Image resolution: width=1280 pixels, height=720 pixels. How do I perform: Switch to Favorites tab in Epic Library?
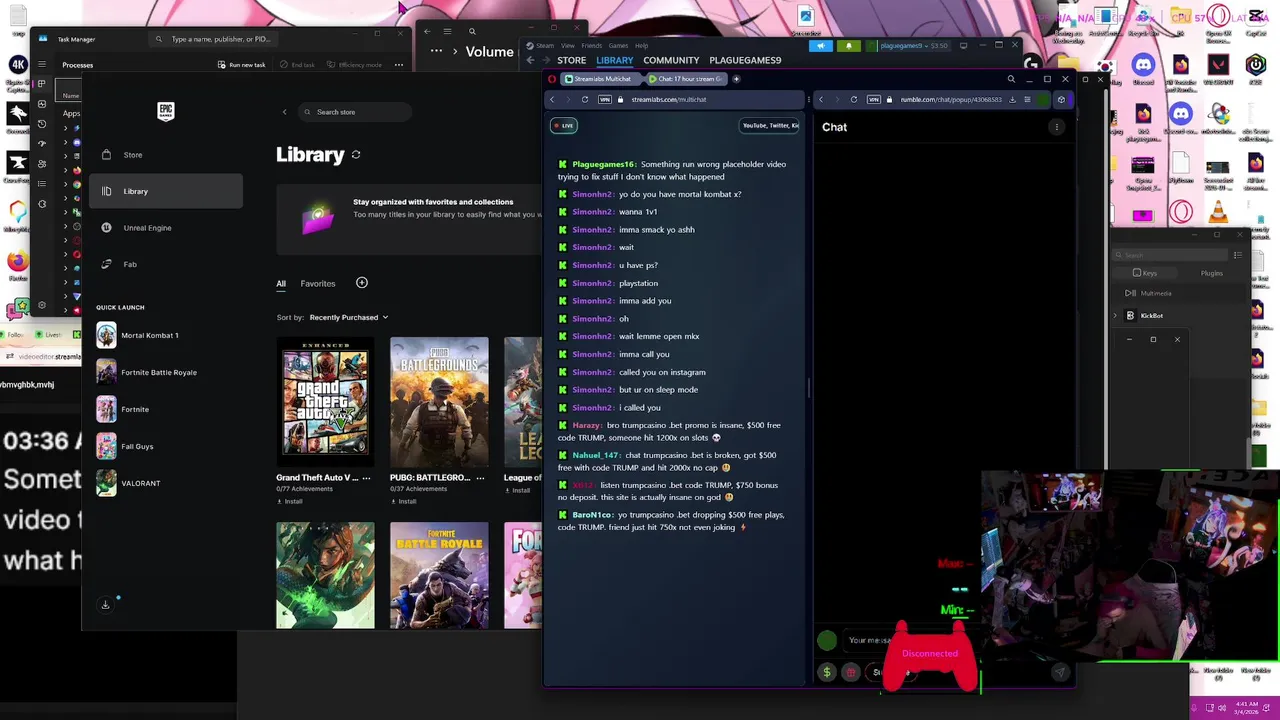(318, 284)
